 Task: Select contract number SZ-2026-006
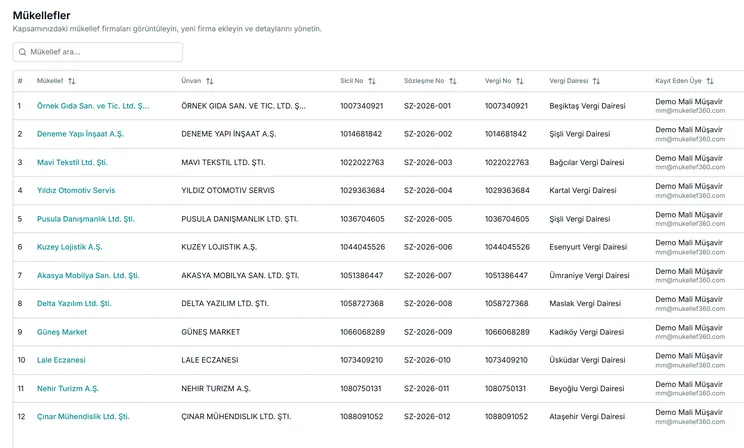coord(428,247)
